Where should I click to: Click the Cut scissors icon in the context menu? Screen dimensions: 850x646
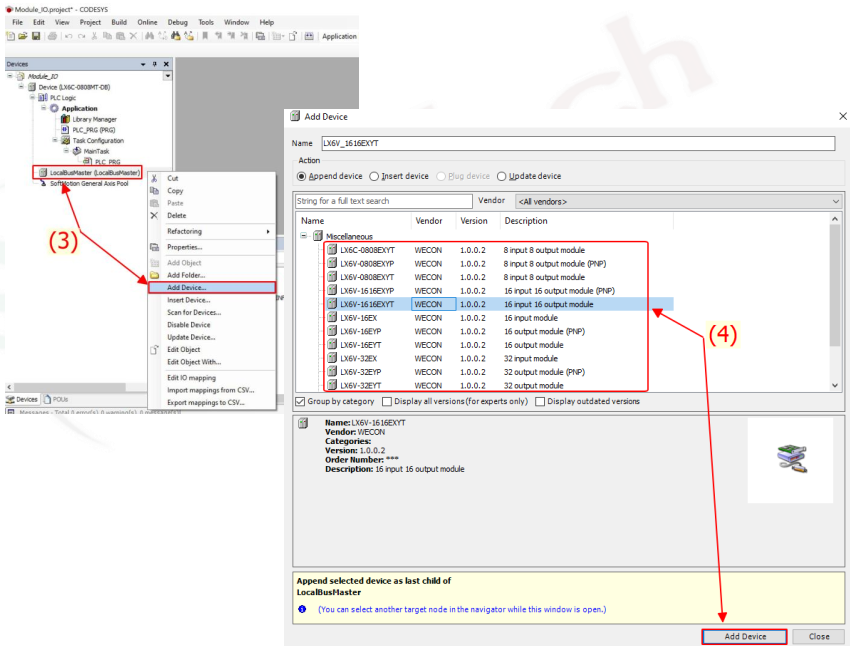[154, 178]
